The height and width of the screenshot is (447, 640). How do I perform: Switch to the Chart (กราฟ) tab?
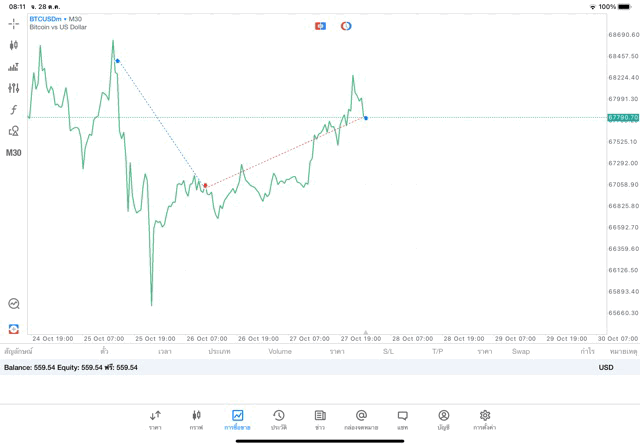[196, 419]
